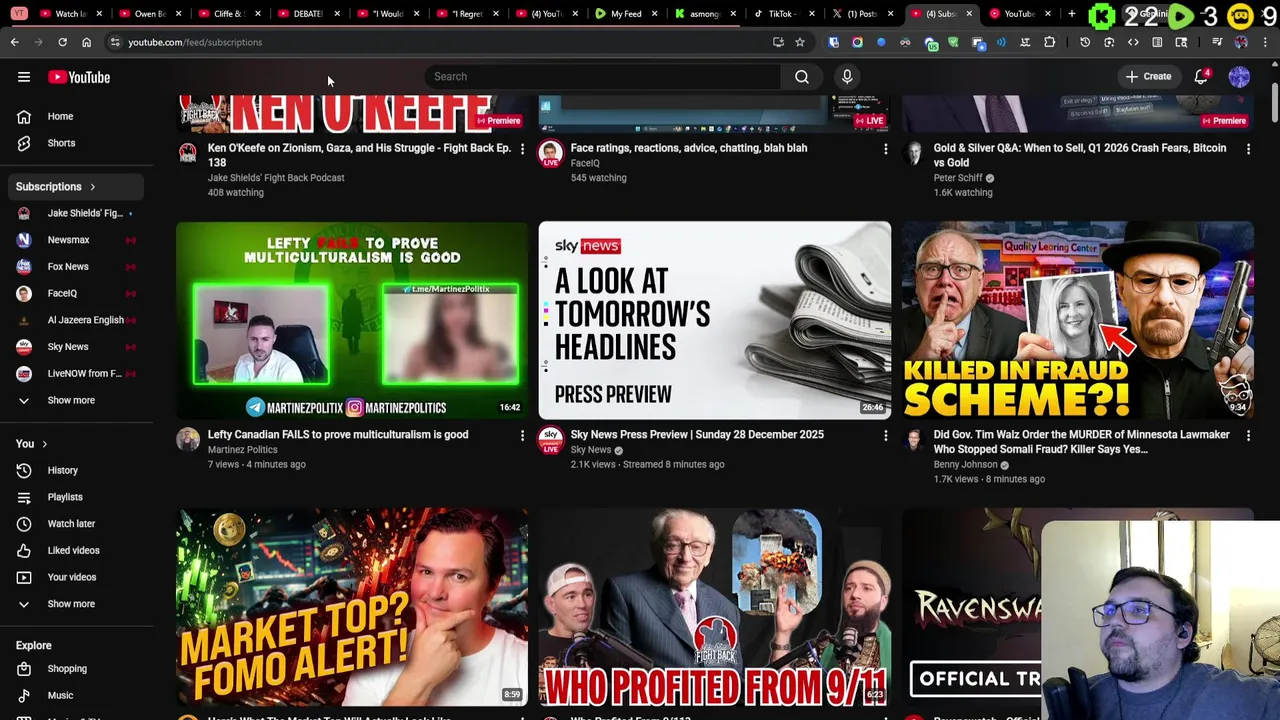
Task: Focus the YouTube Search field
Action: [x=603, y=77]
